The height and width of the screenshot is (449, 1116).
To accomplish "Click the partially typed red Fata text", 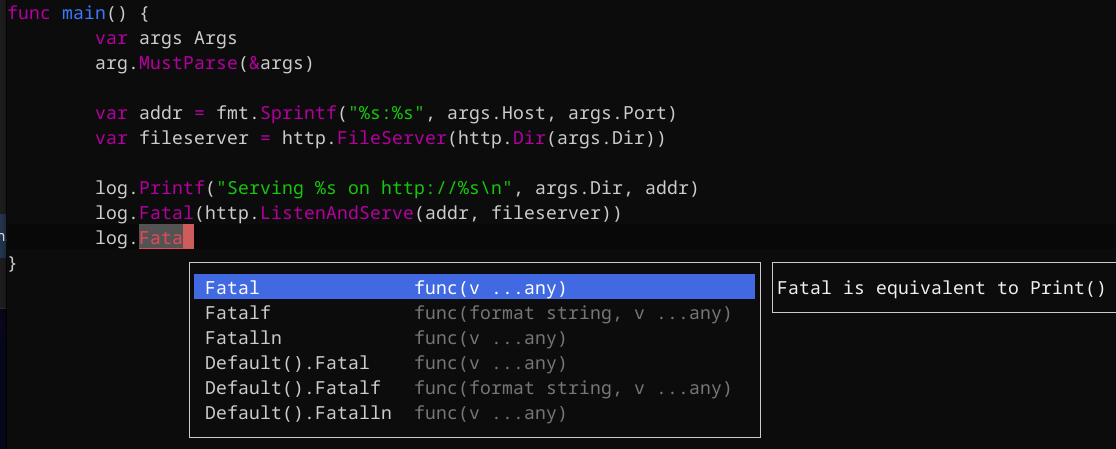I will pos(160,238).
